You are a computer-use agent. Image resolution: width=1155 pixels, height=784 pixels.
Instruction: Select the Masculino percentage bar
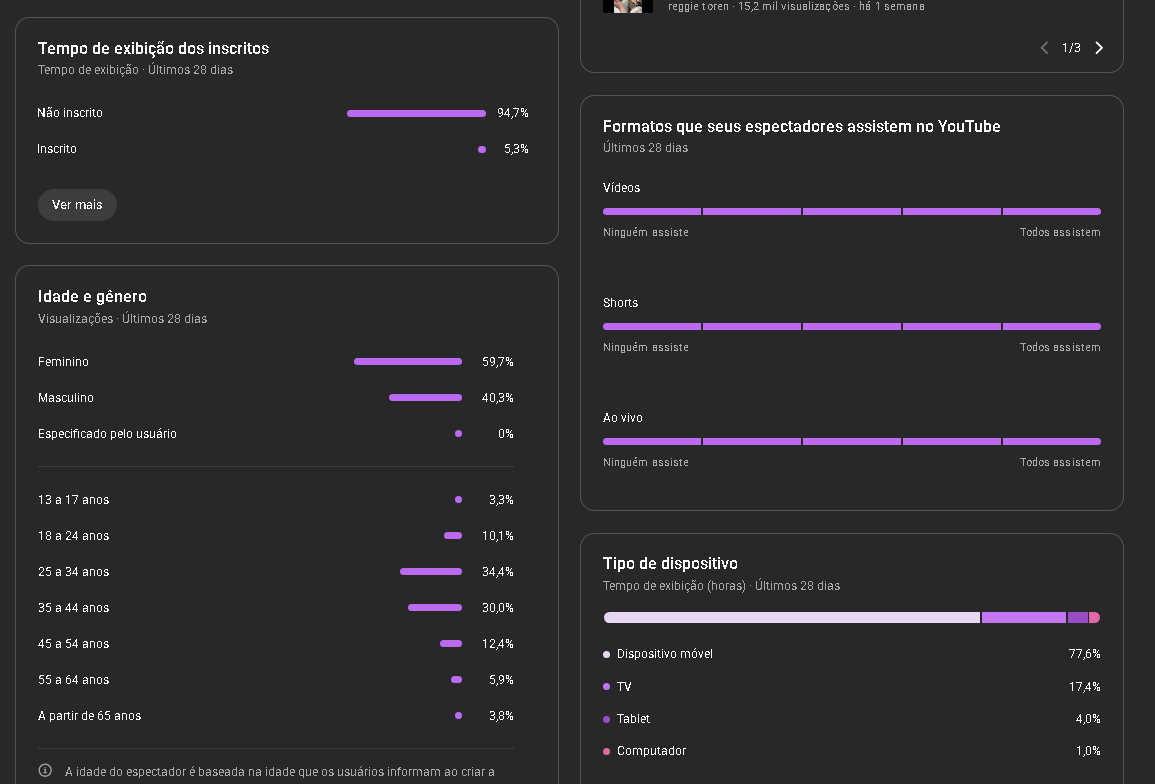pyautogui.click(x=425, y=398)
